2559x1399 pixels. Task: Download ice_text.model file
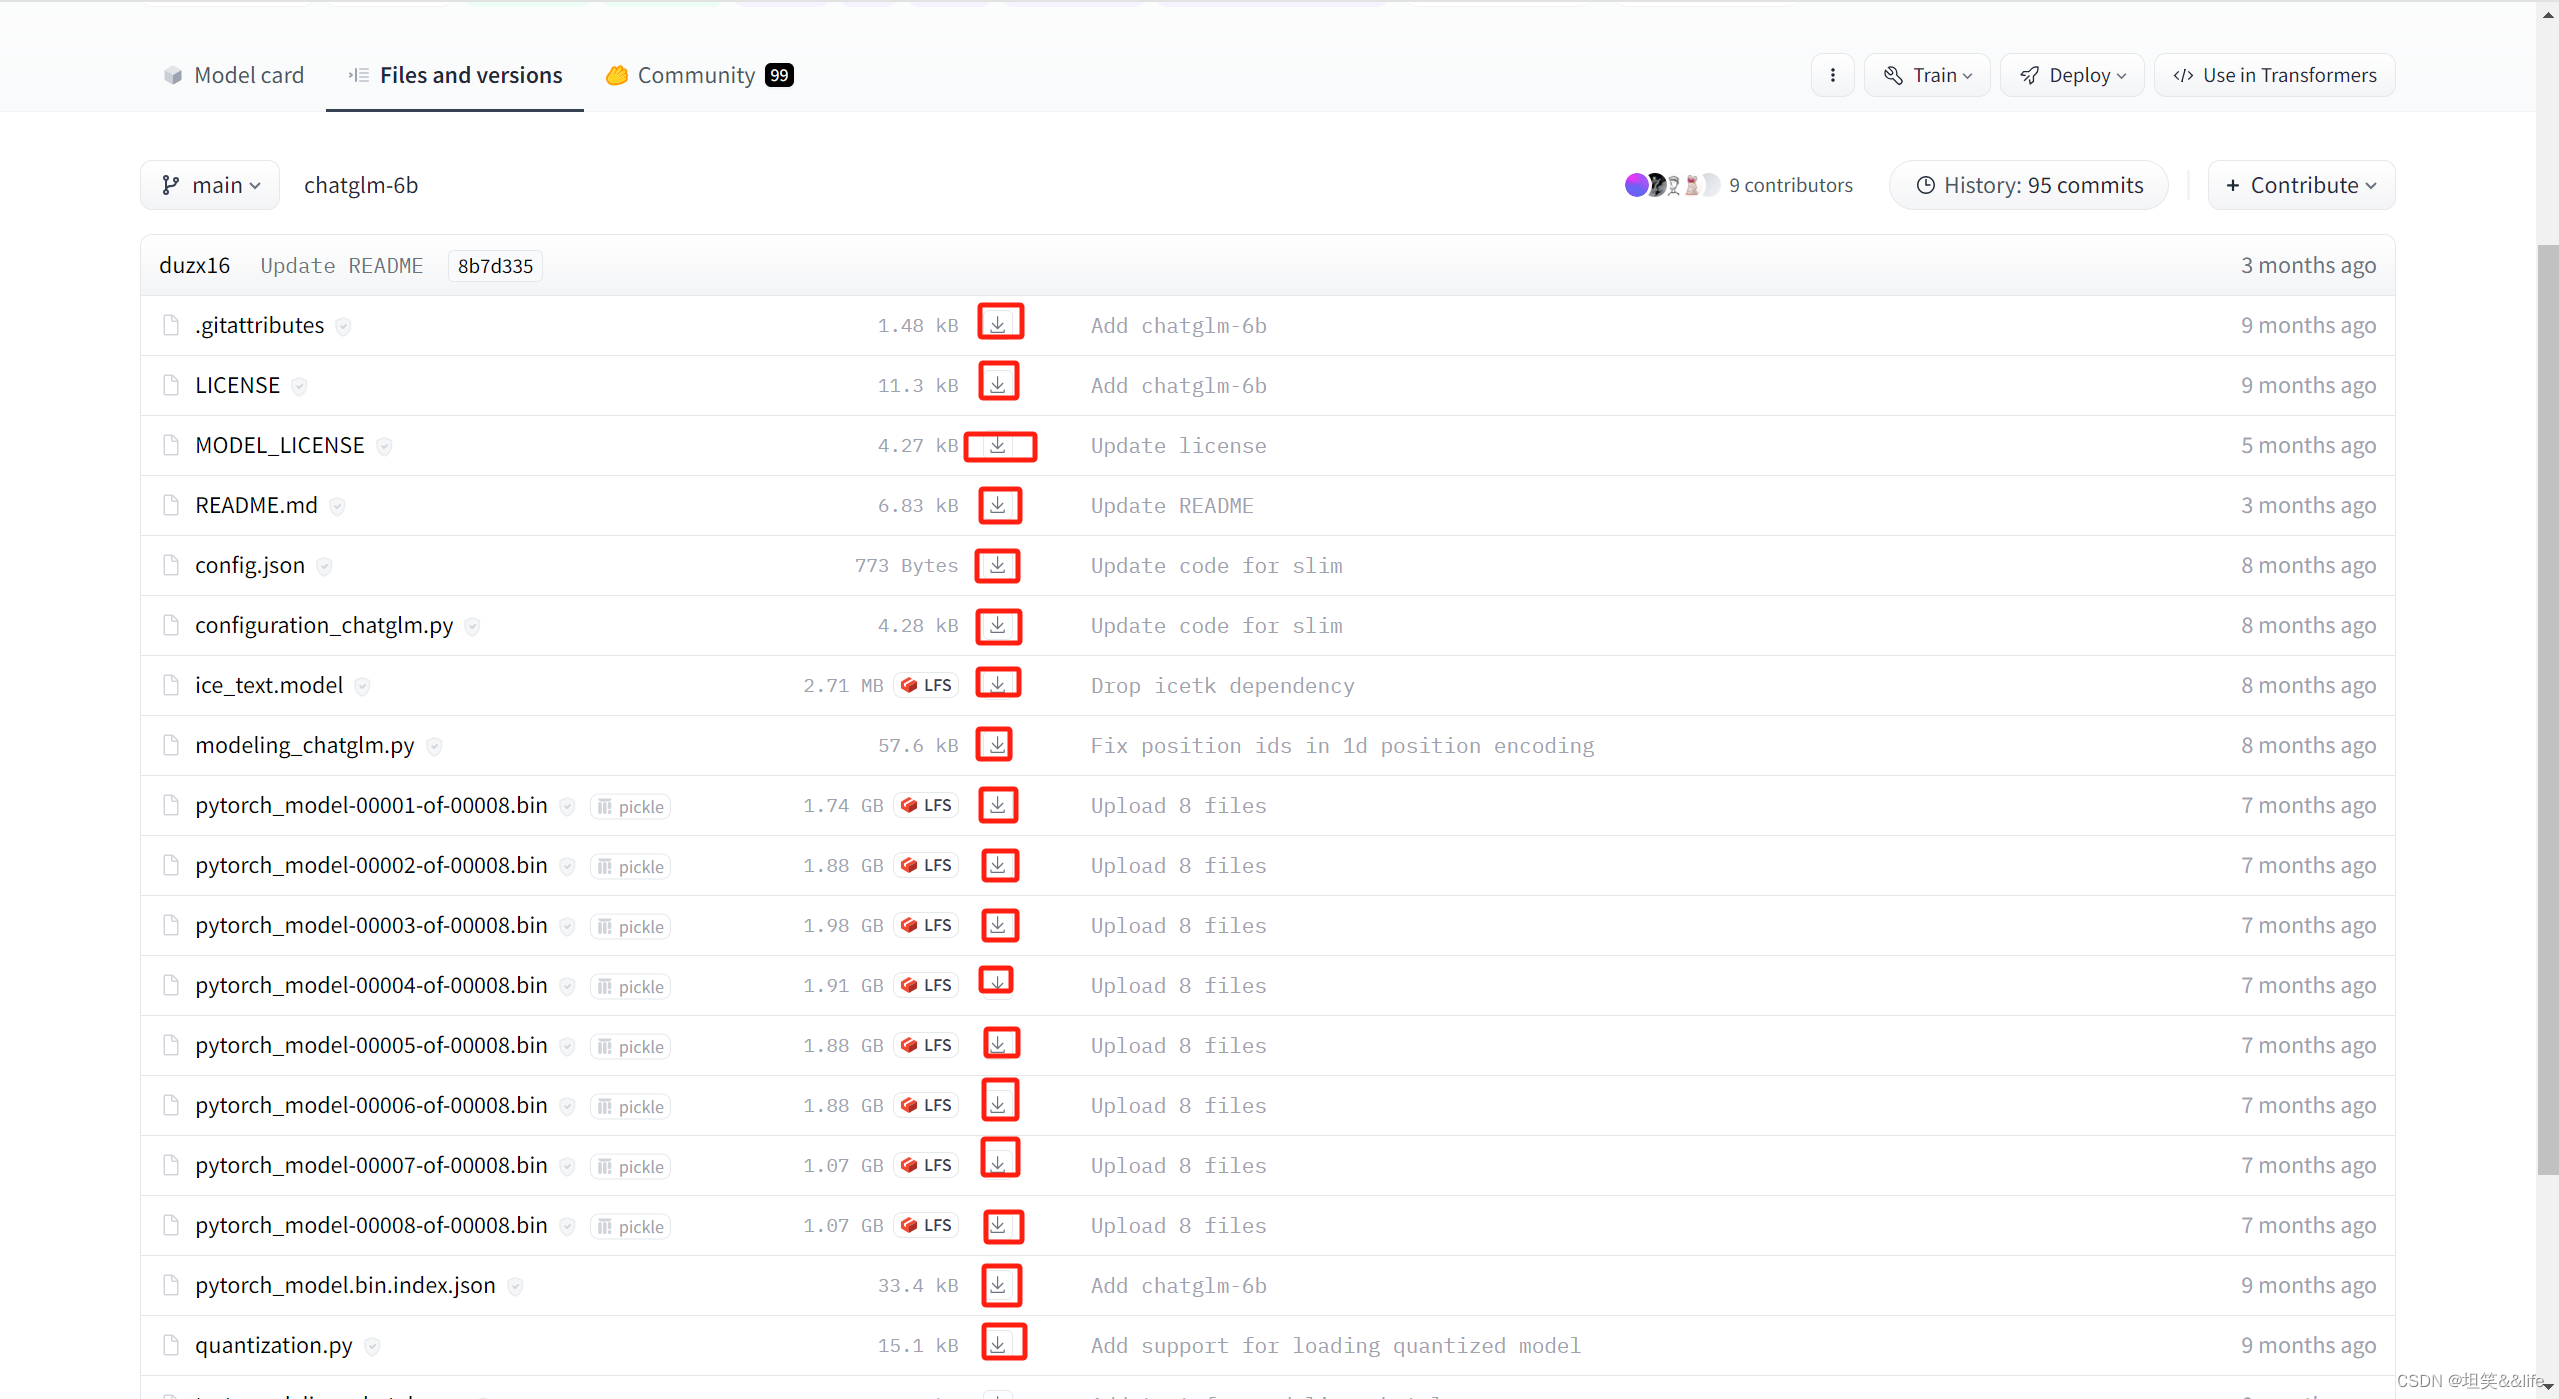pos(998,684)
